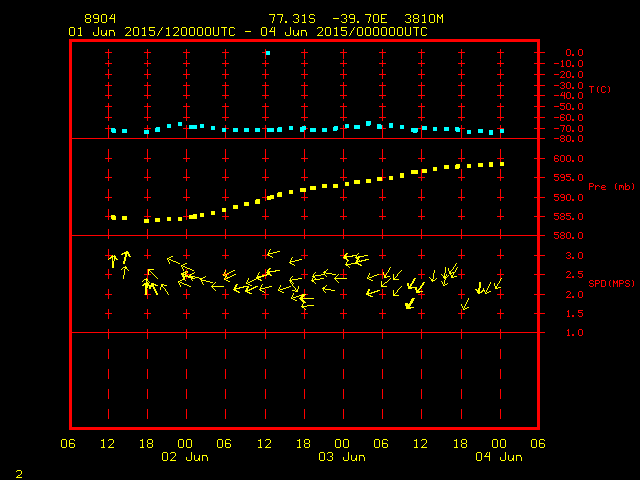640x480 pixels.
Task: Click the number 2 in bottom-left corner
Action: click(x=19, y=471)
